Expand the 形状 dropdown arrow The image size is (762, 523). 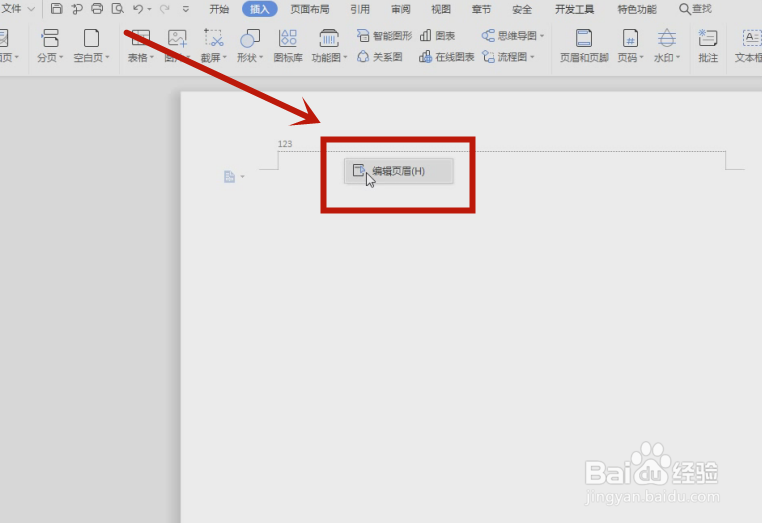point(261,57)
